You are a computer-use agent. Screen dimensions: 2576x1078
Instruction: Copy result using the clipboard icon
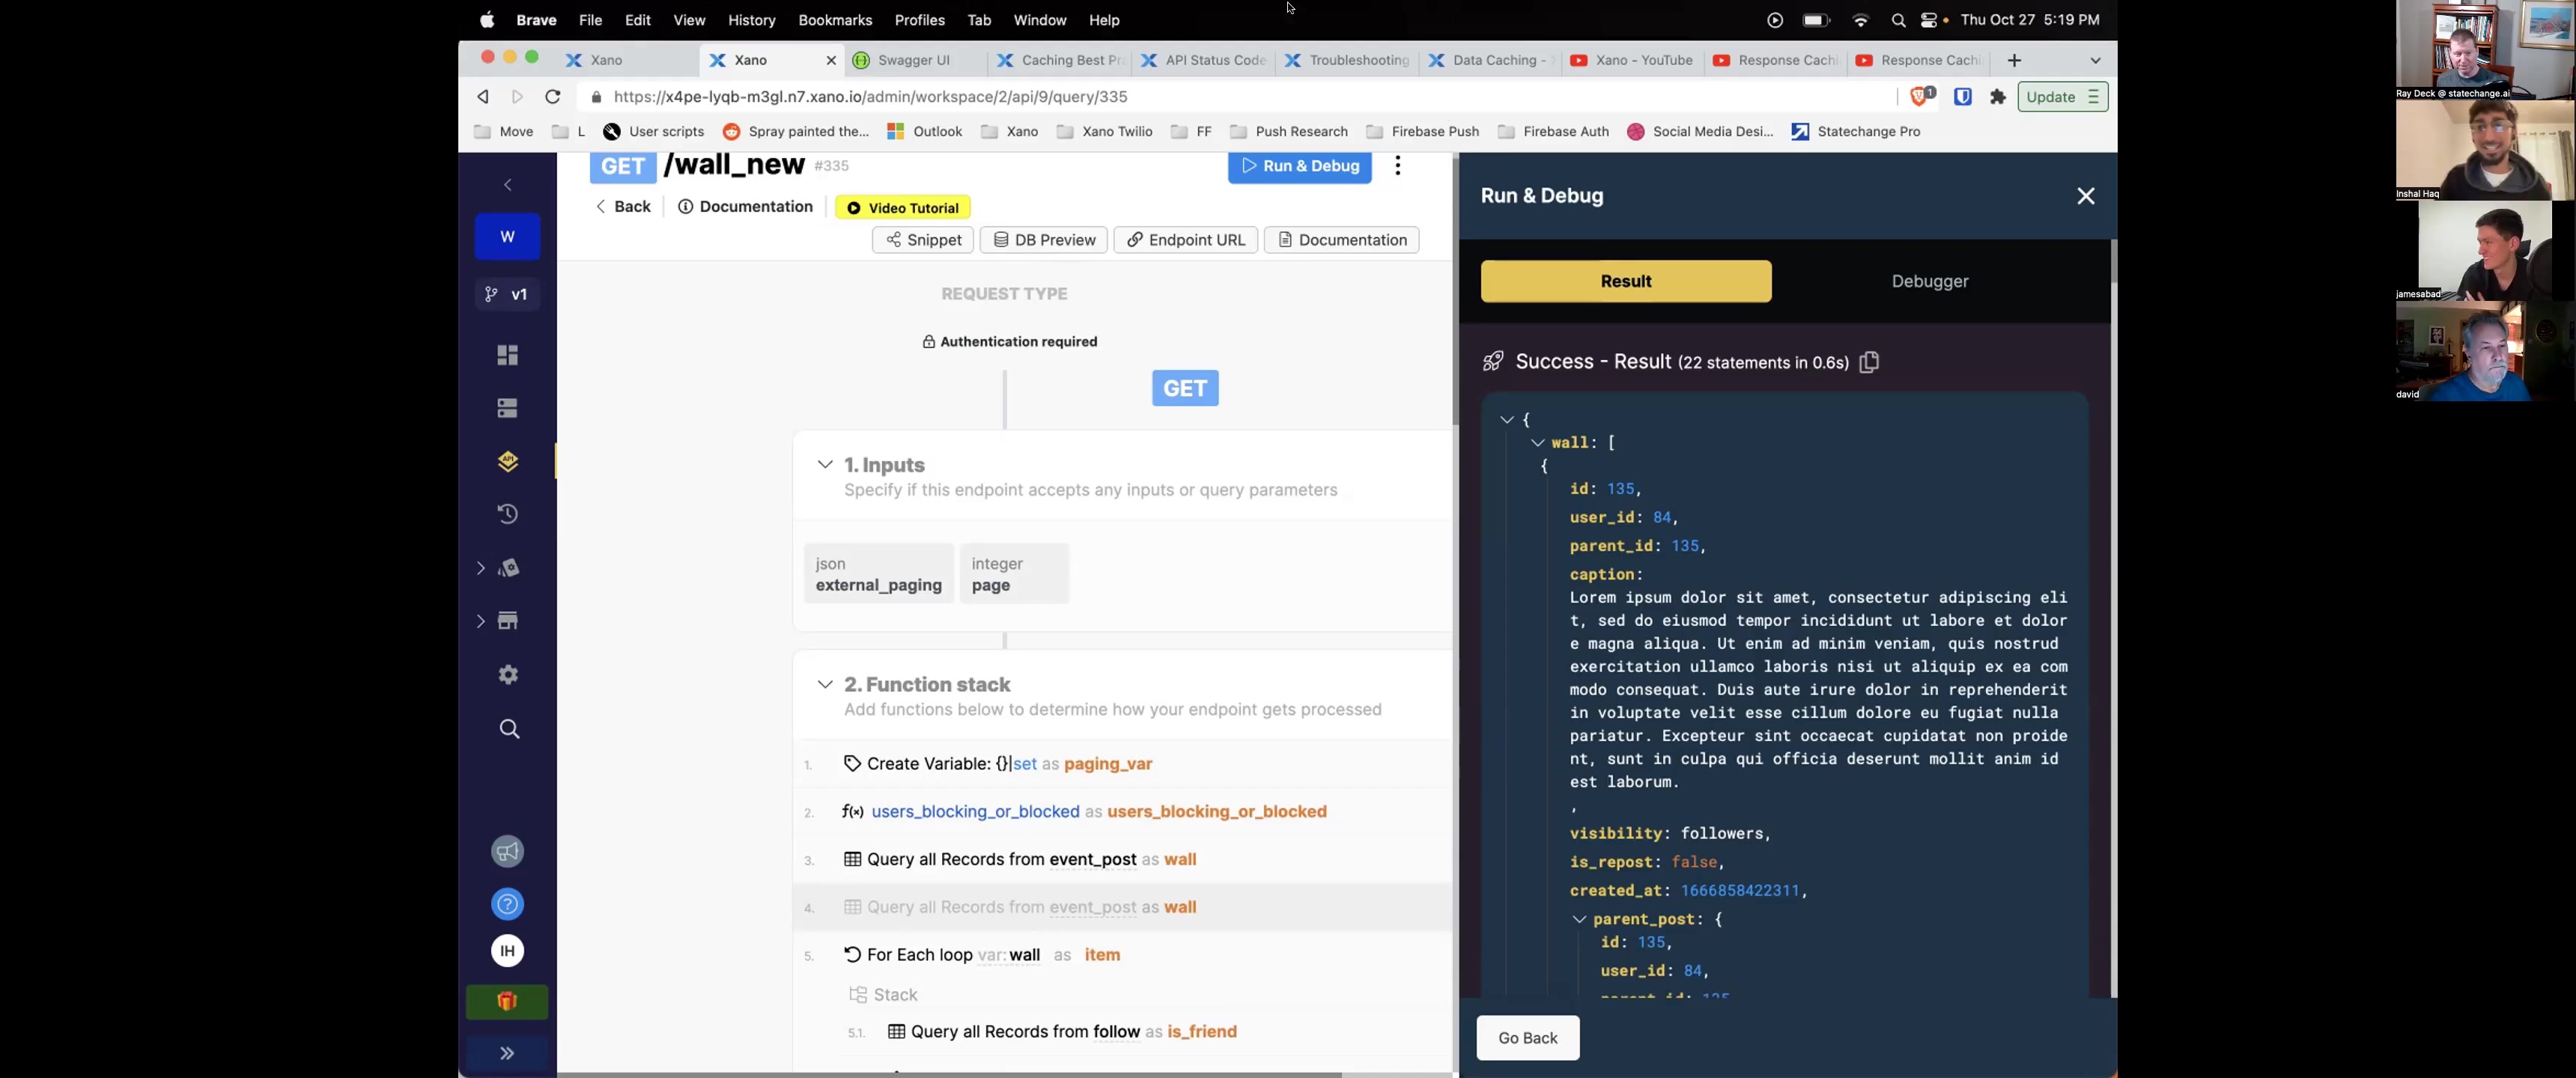1869,362
